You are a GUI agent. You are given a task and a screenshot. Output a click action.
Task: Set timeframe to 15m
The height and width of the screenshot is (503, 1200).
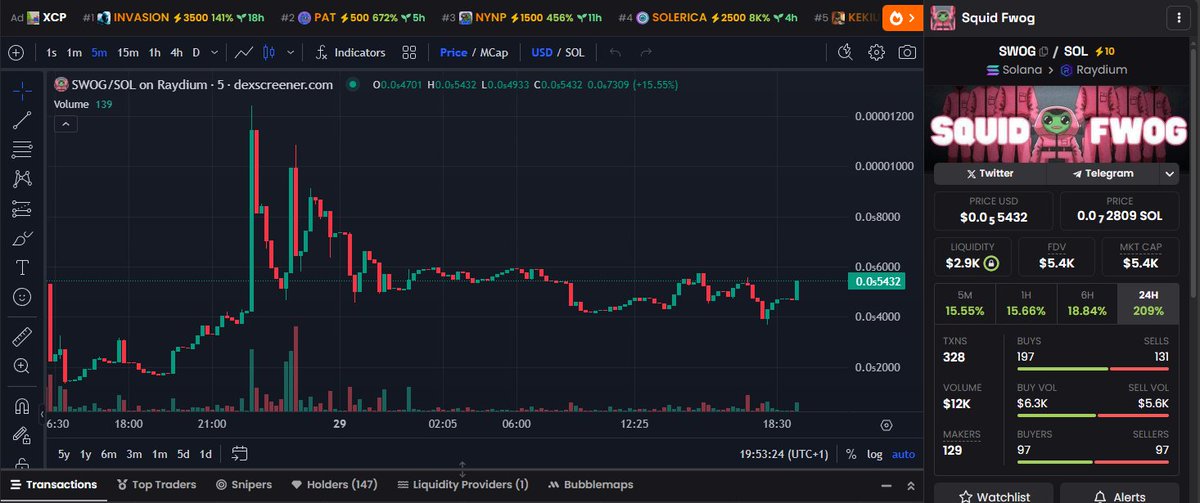127,52
